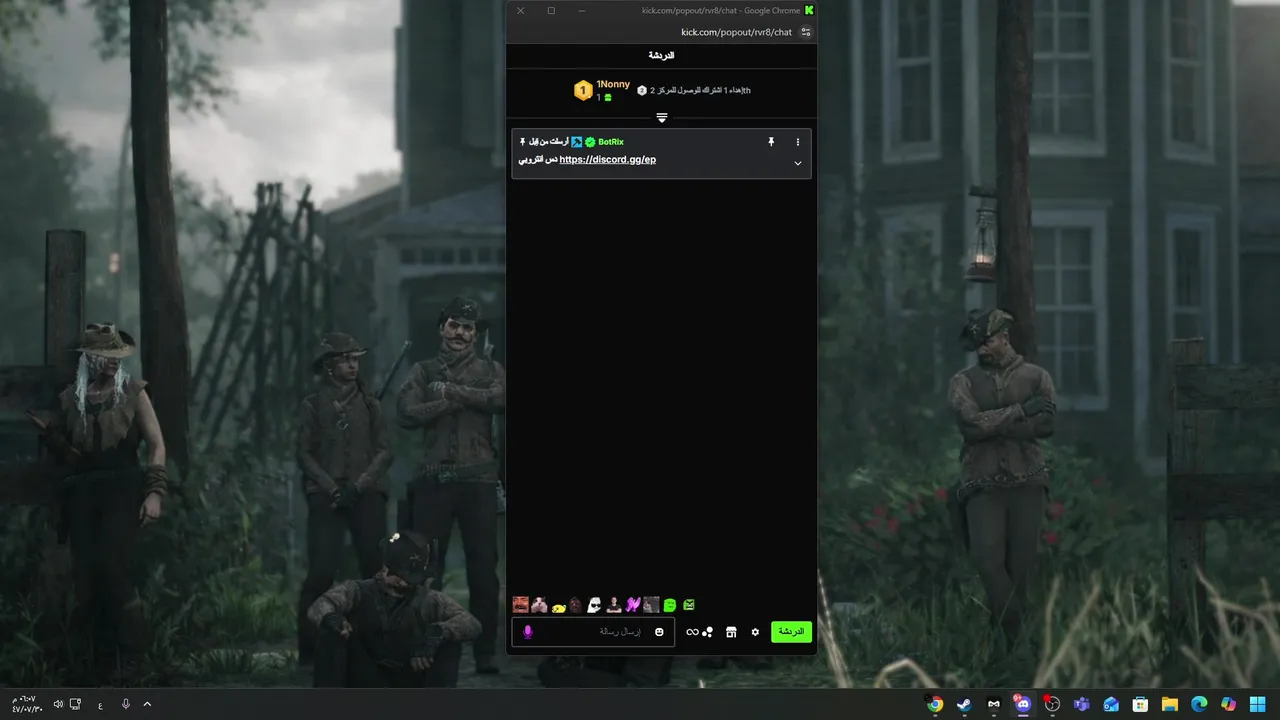
Task: Insert the white cat emote
Action: [539, 605]
